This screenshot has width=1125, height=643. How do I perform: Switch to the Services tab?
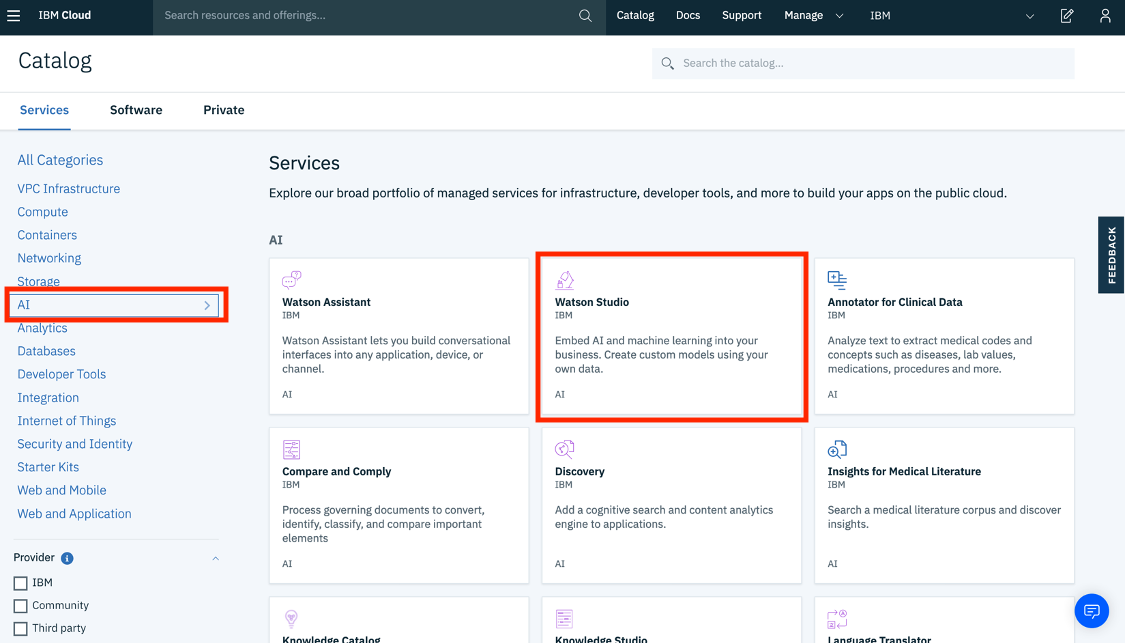coord(44,110)
